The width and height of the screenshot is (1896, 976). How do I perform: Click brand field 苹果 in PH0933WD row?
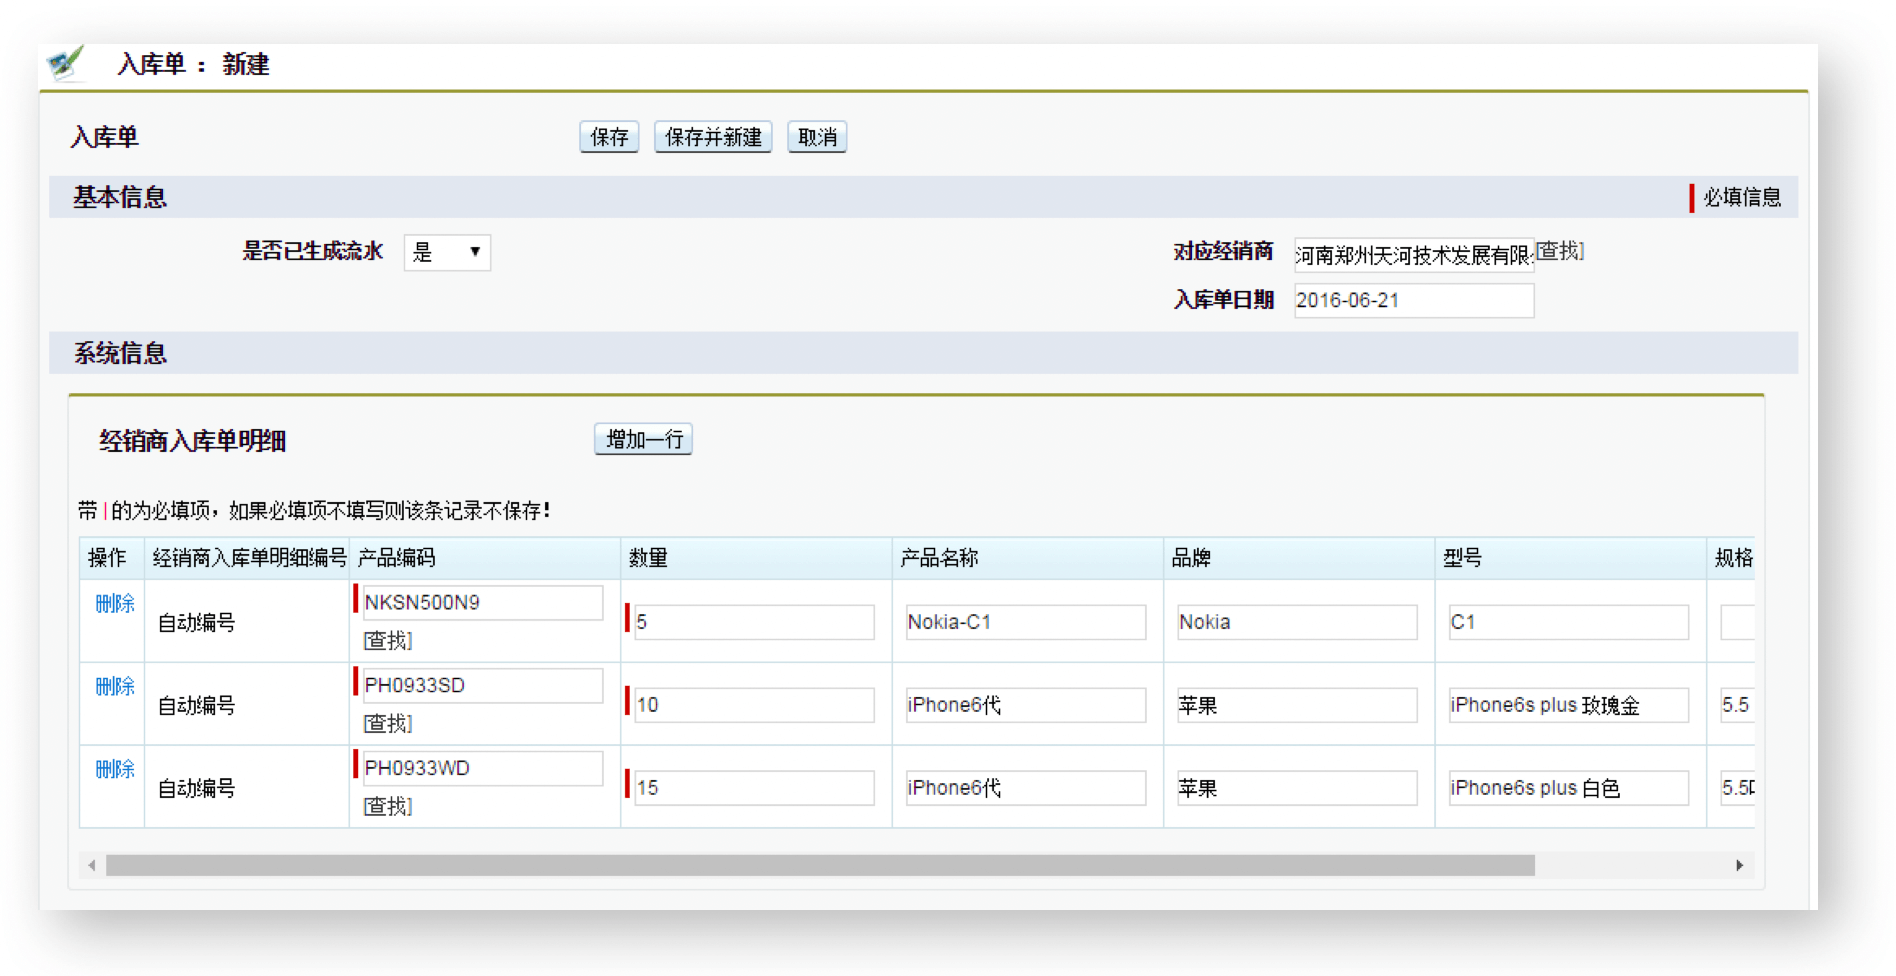click(x=1297, y=788)
